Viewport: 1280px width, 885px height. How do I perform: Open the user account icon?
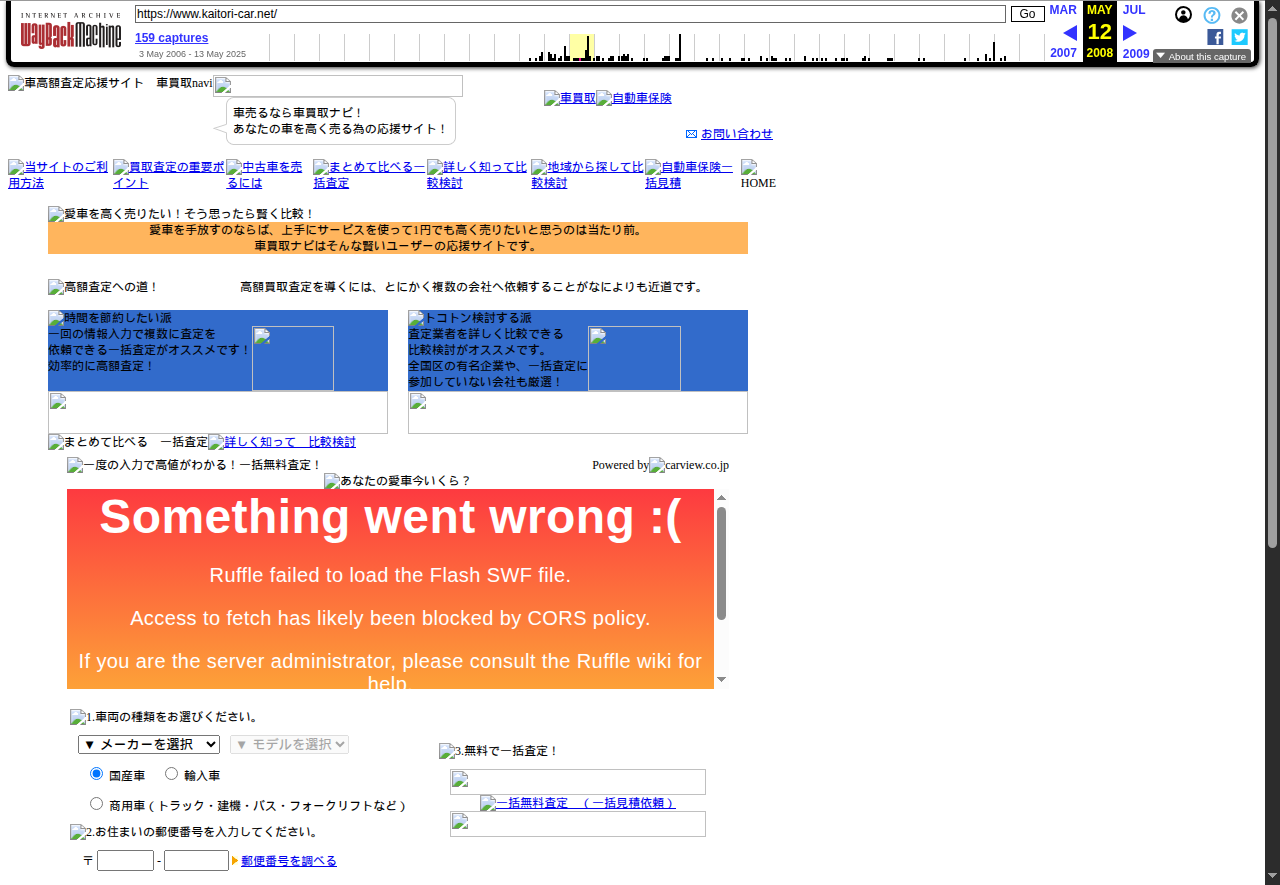1183,15
